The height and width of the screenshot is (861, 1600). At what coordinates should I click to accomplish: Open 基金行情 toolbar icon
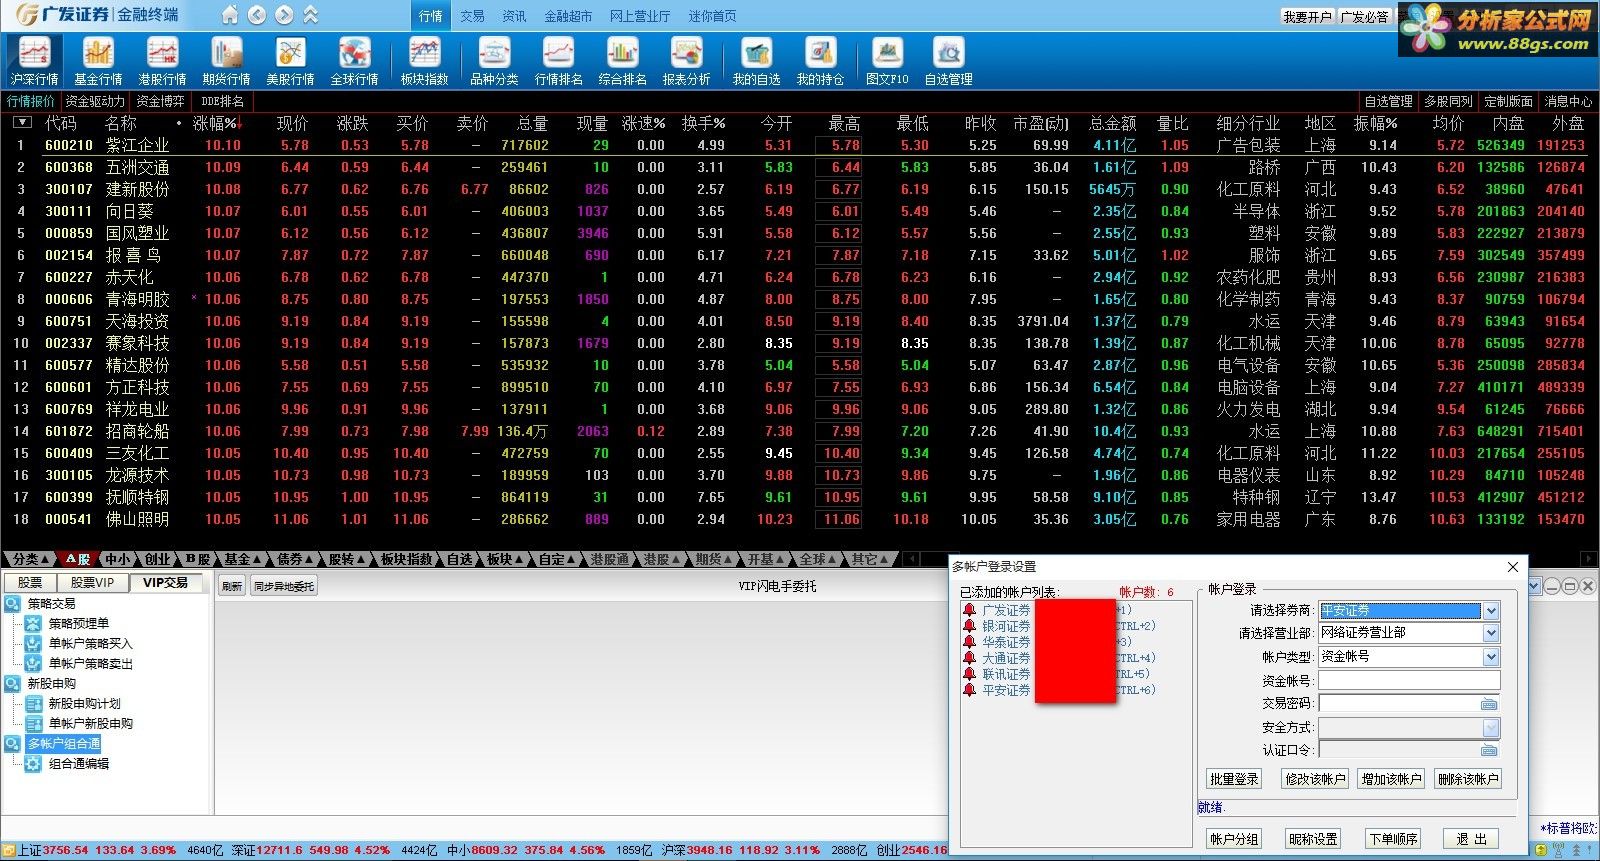point(98,60)
